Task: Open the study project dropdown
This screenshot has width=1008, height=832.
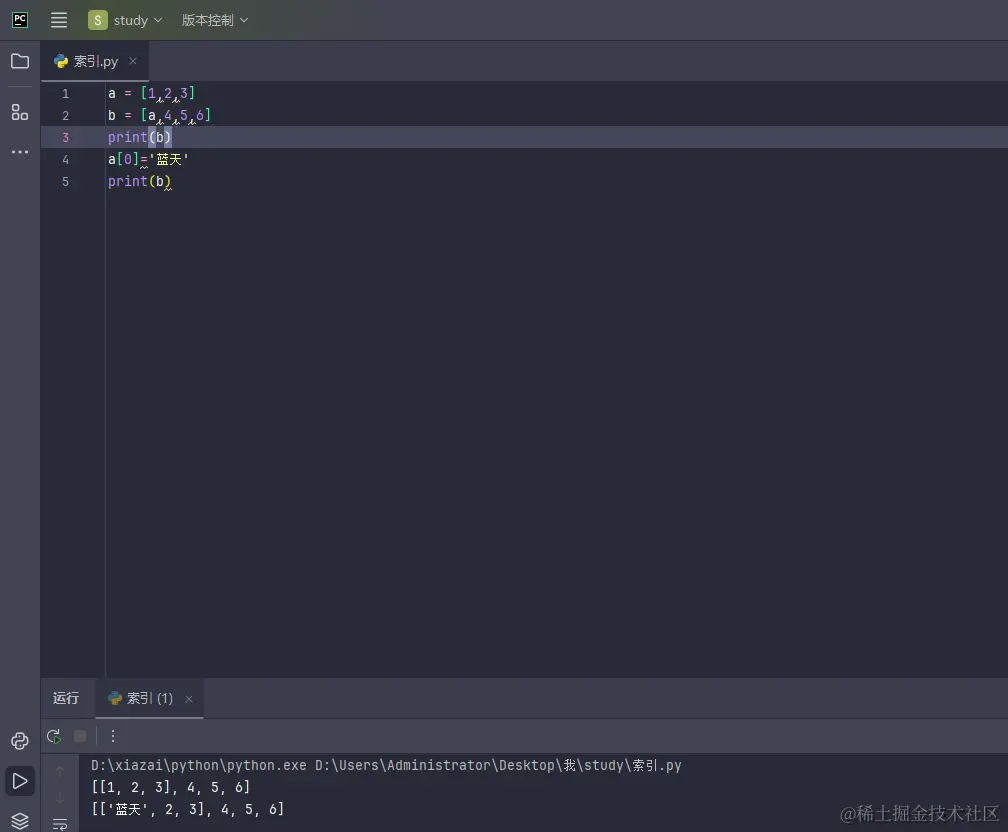Action: tap(125, 20)
